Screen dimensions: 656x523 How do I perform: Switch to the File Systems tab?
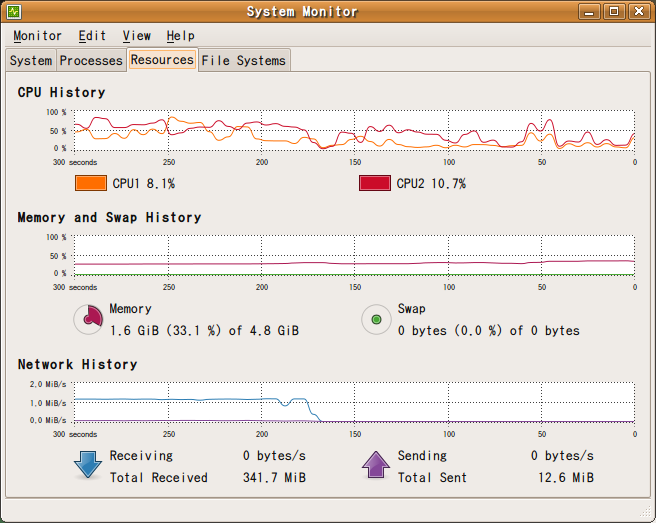click(244, 61)
